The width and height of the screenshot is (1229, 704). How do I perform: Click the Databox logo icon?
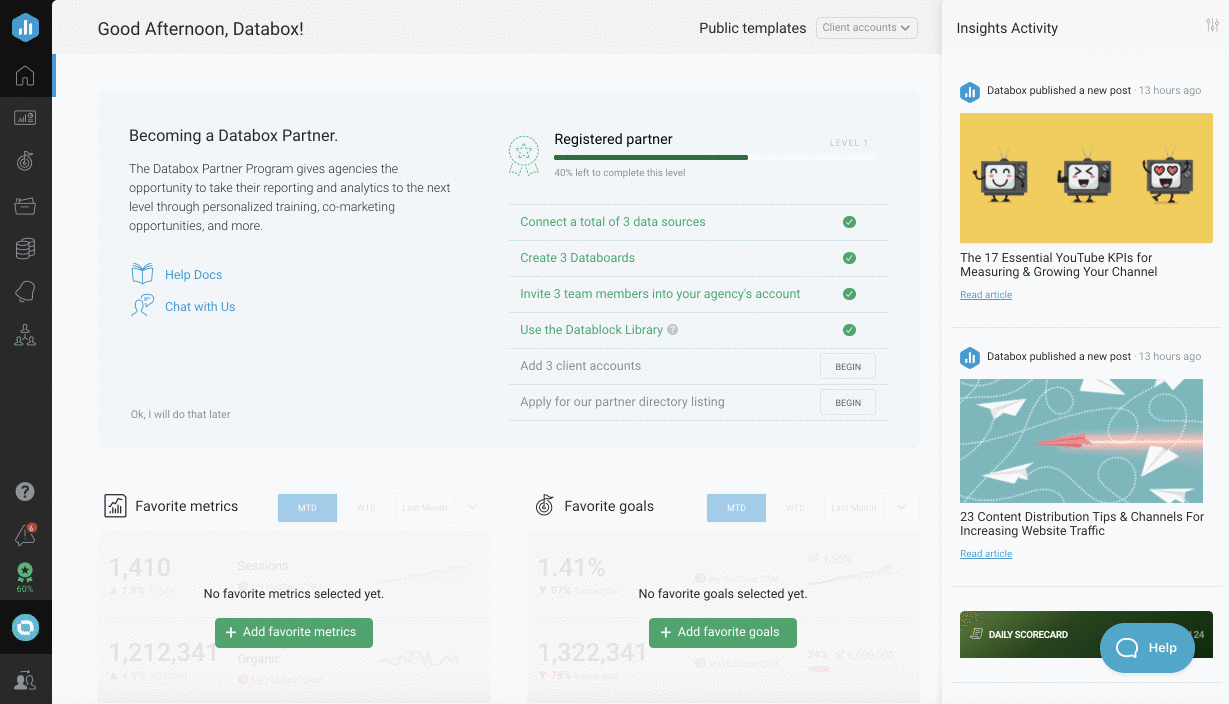[x=25, y=28]
